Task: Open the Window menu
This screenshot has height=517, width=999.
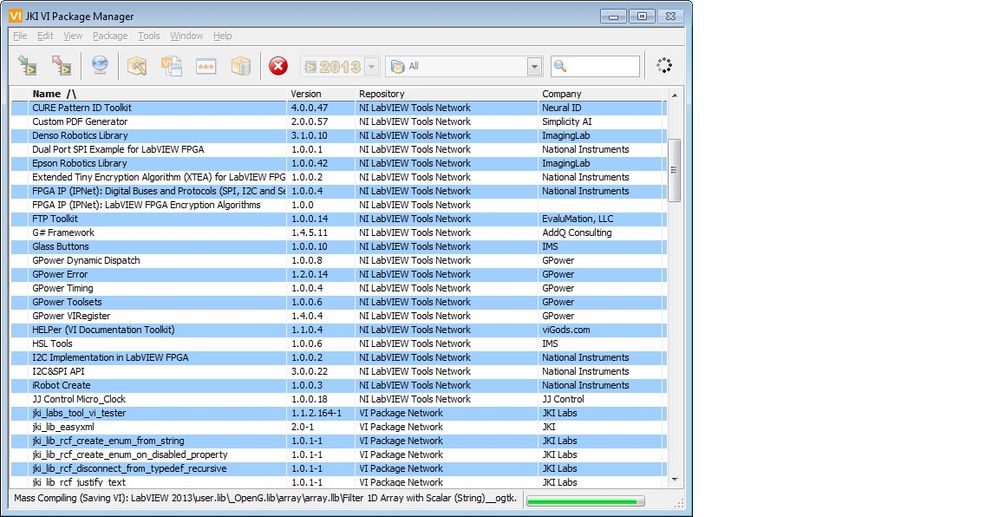Action: (187, 36)
